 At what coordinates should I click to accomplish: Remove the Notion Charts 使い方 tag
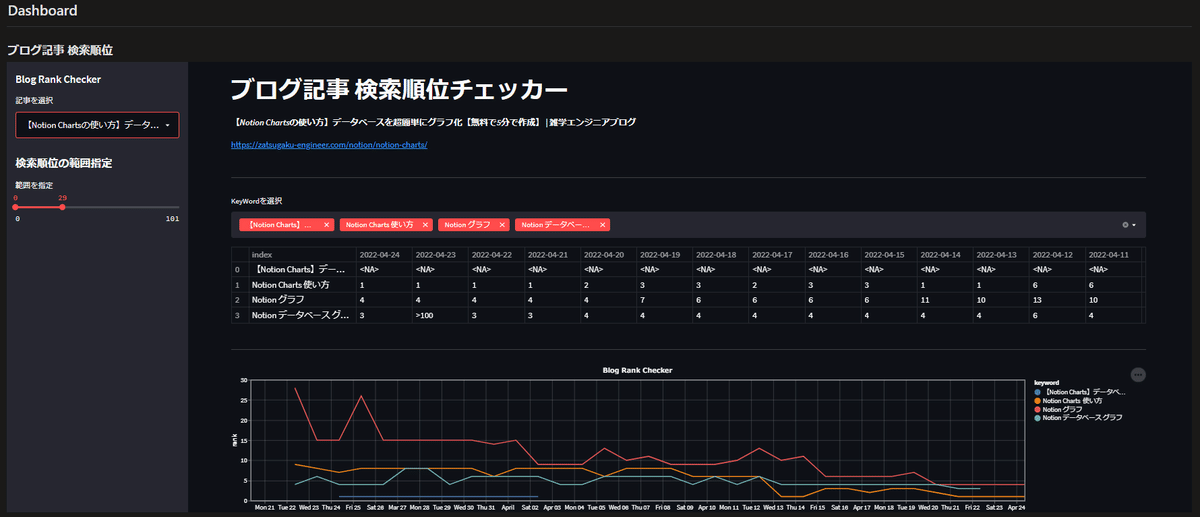[x=425, y=225]
